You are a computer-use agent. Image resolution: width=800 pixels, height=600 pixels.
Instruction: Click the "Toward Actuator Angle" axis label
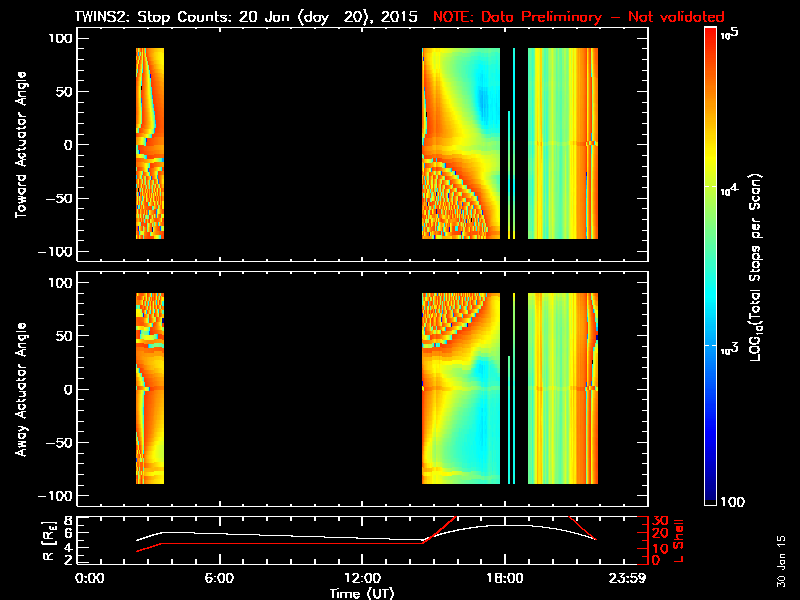(x=21, y=145)
